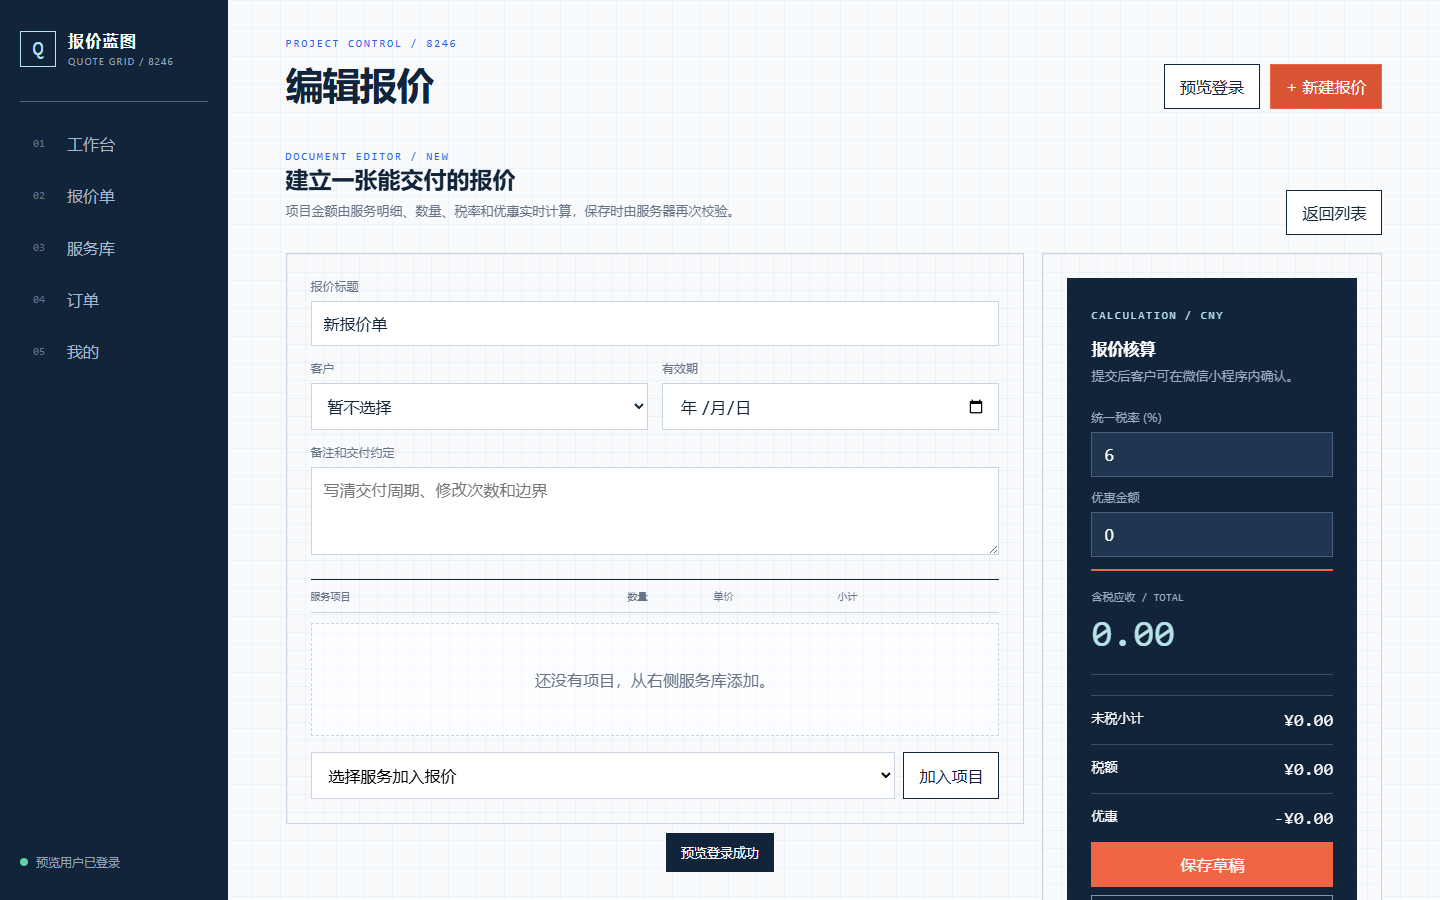Click the 预览登录成功 toast notification
Viewport: 1440px width, 900px height.
720,853
